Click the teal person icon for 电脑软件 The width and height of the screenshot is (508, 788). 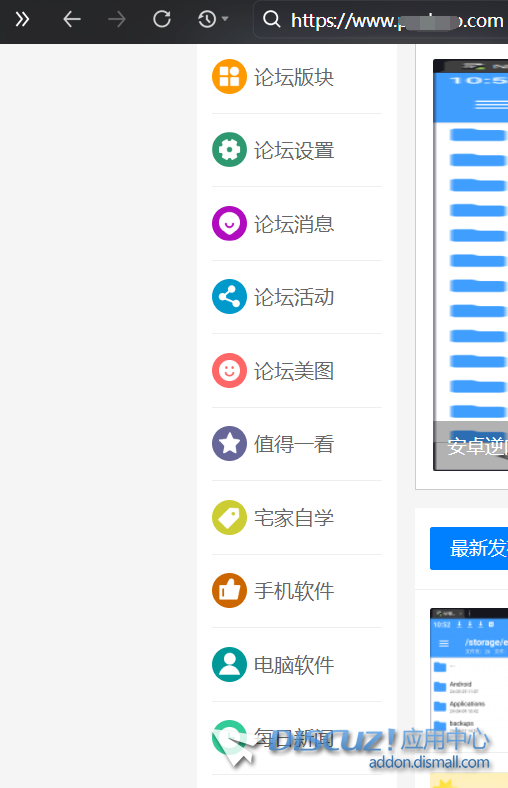click(229, 664)
